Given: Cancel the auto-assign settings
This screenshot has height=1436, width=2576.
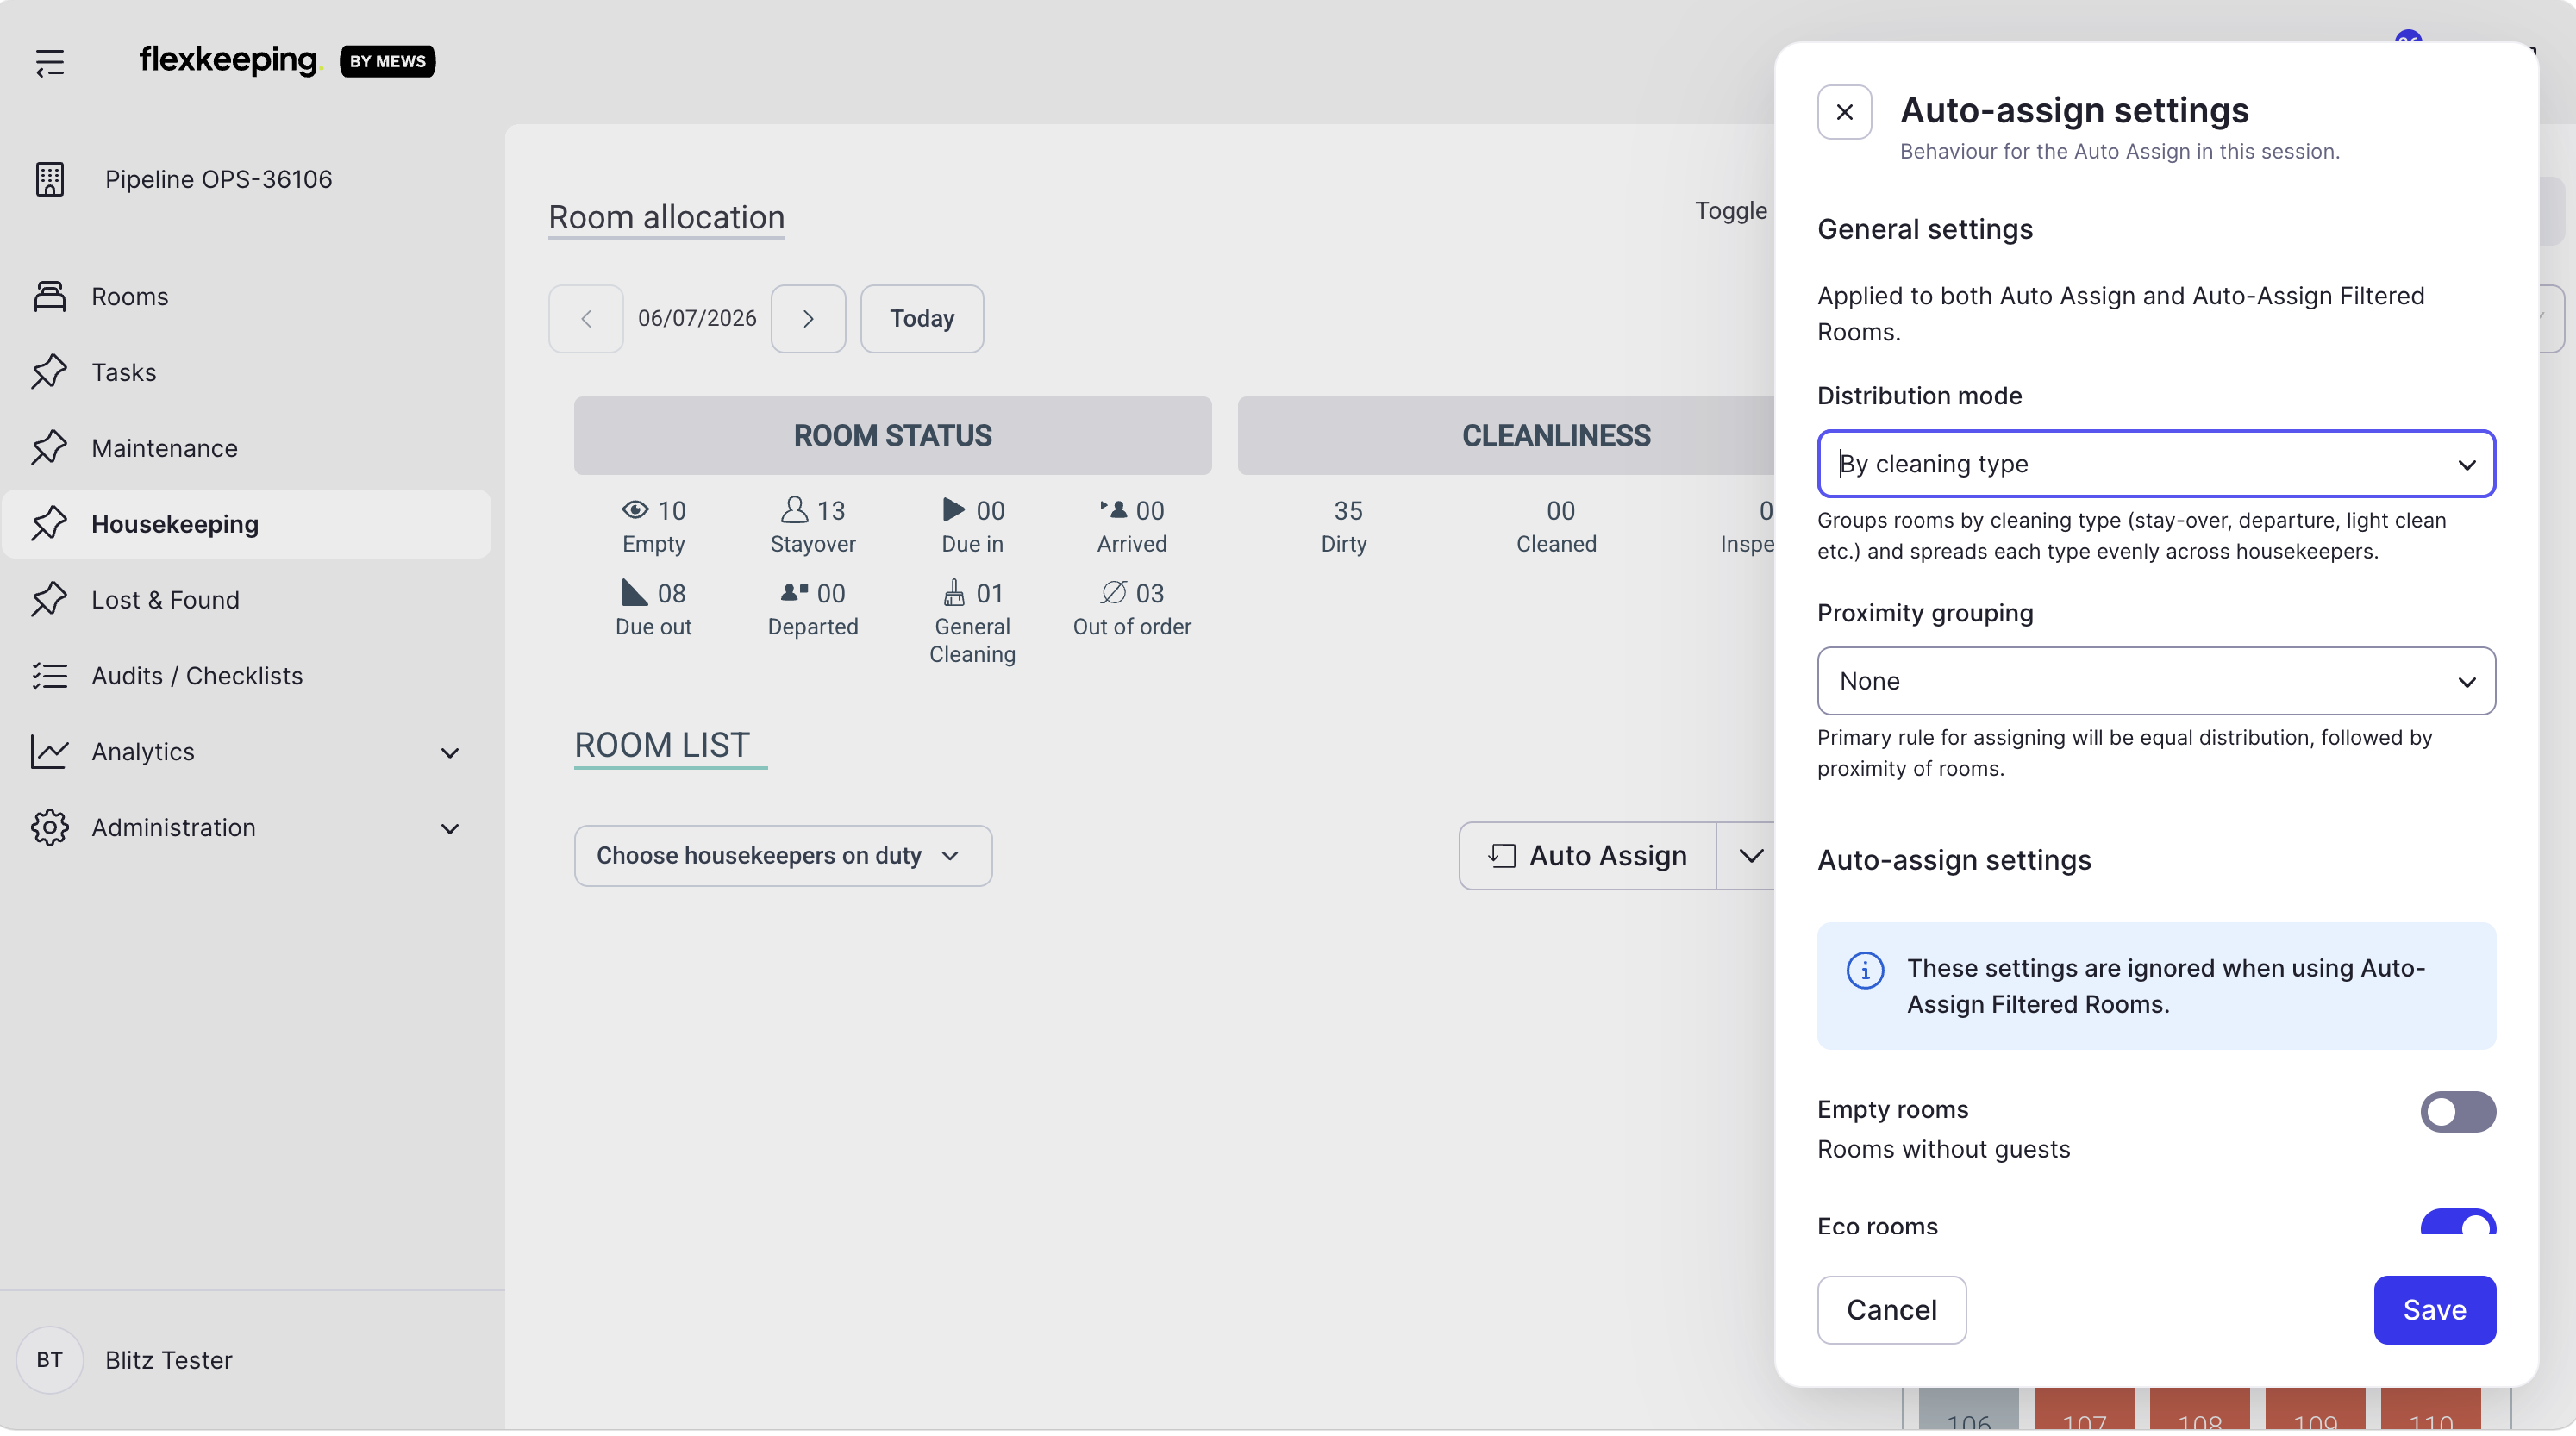Looking at the screenshot, I should (x=1891, y=1310).
